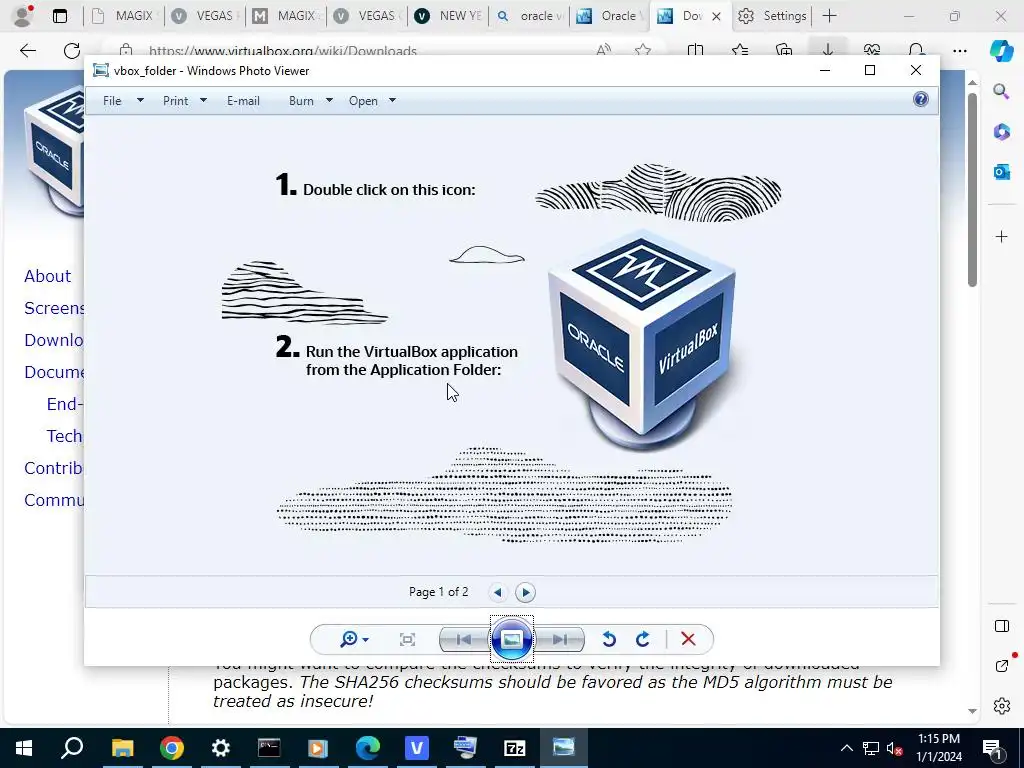Click the Community link in VirtualBox sidebar

click(54, 500)
